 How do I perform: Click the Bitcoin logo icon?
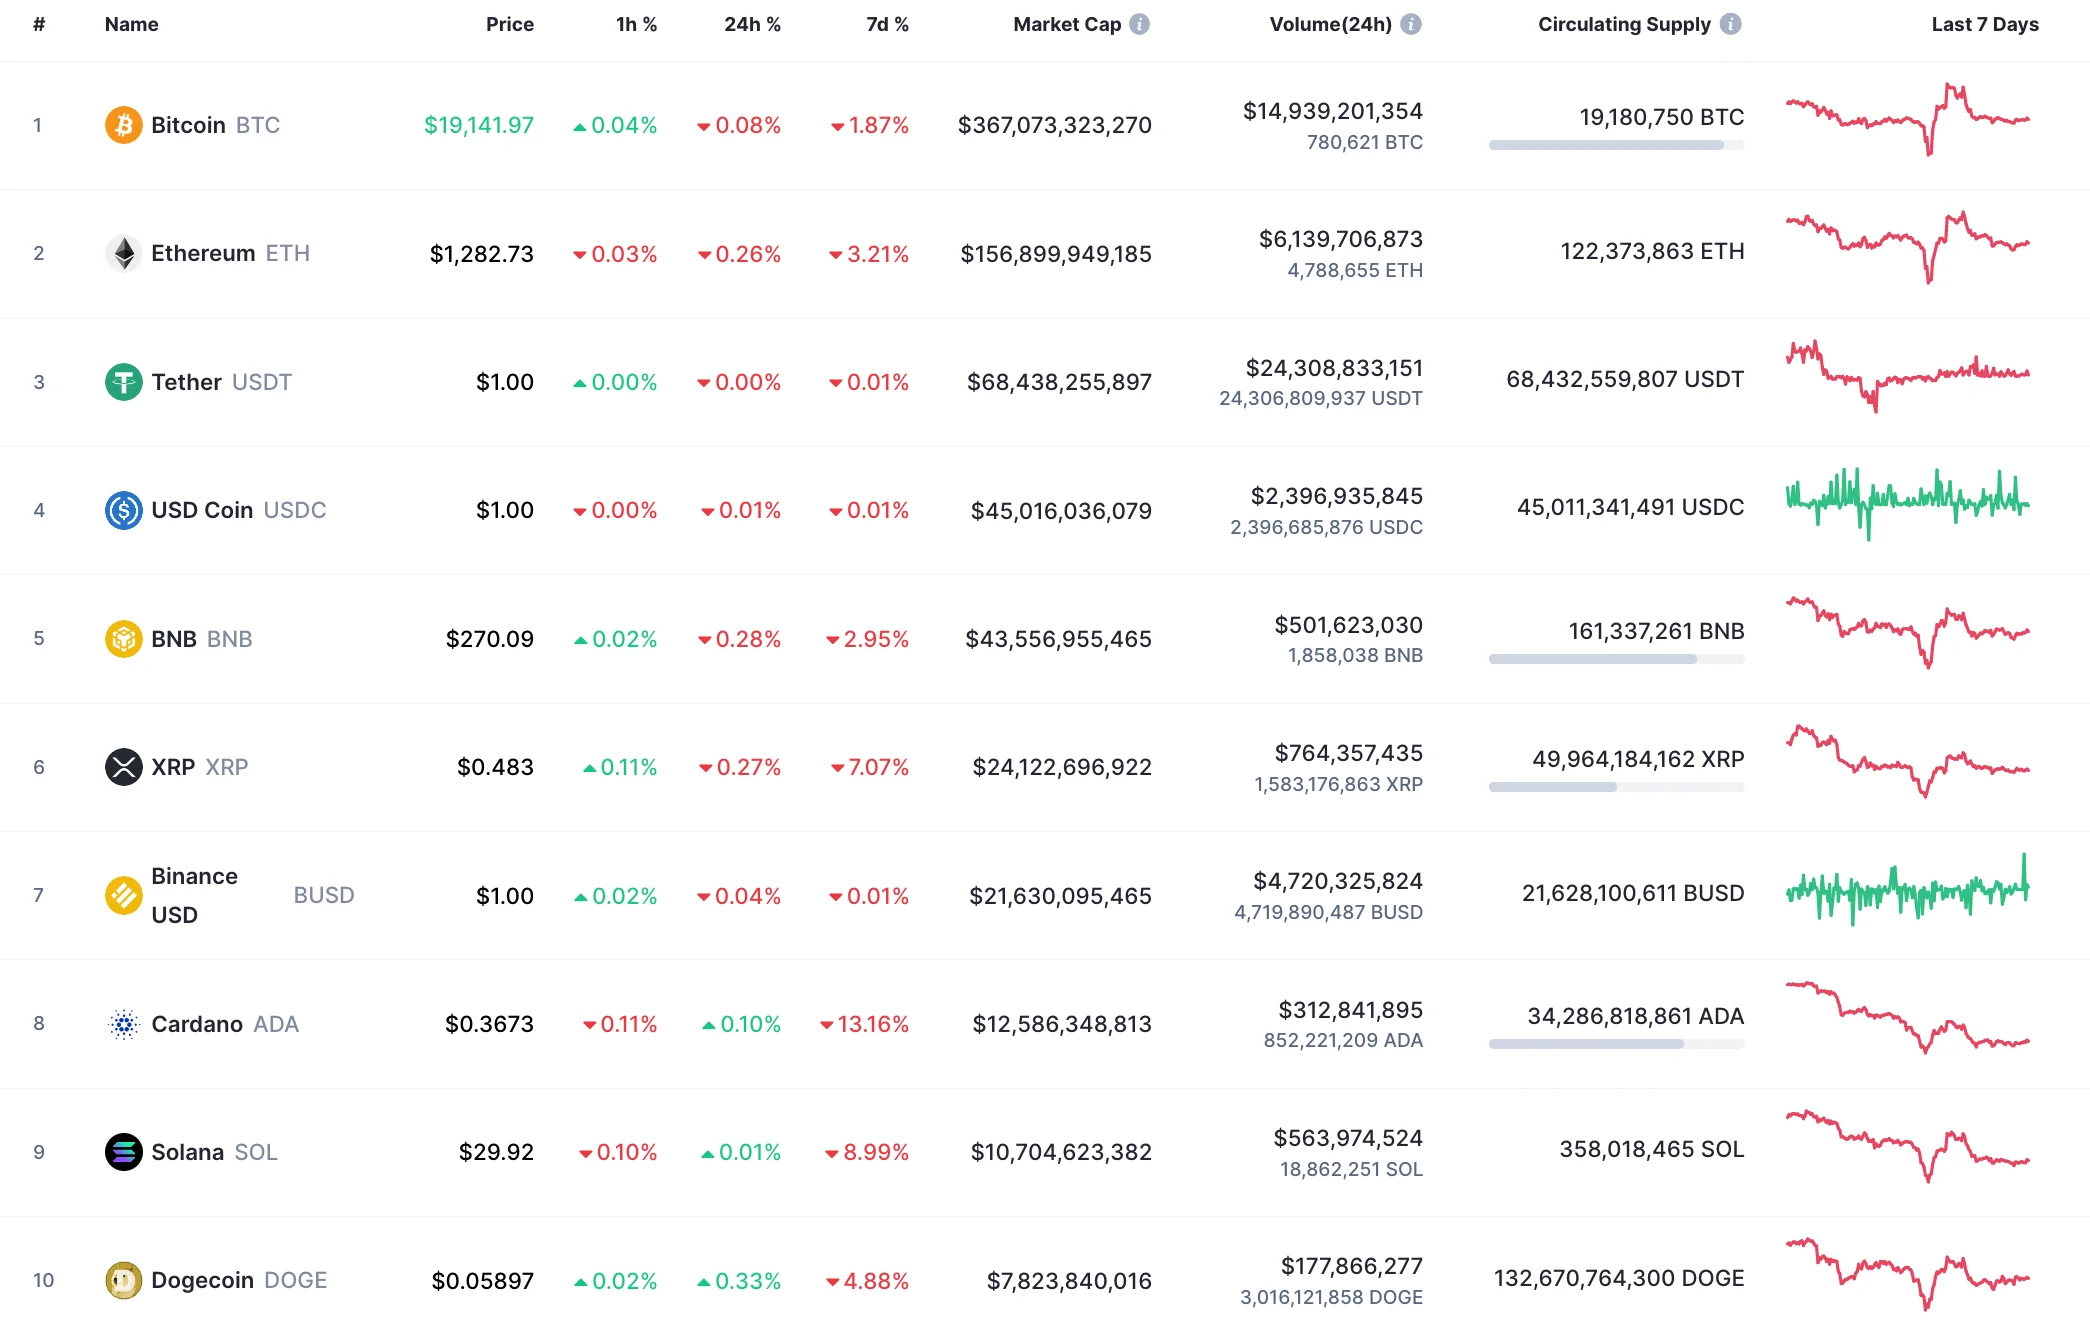click(123, 125)
